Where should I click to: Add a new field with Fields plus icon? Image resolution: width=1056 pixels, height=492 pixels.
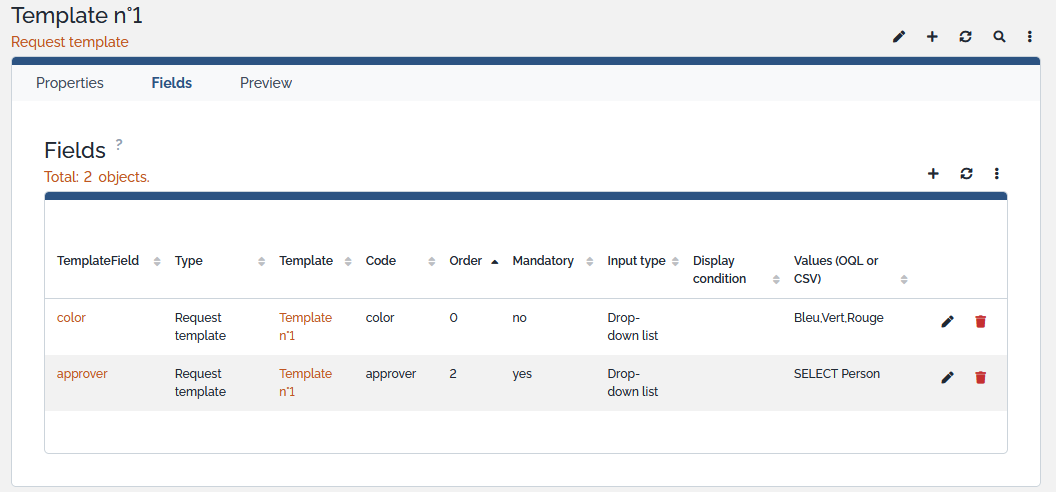pyautogui.click(x=933, y=173)
